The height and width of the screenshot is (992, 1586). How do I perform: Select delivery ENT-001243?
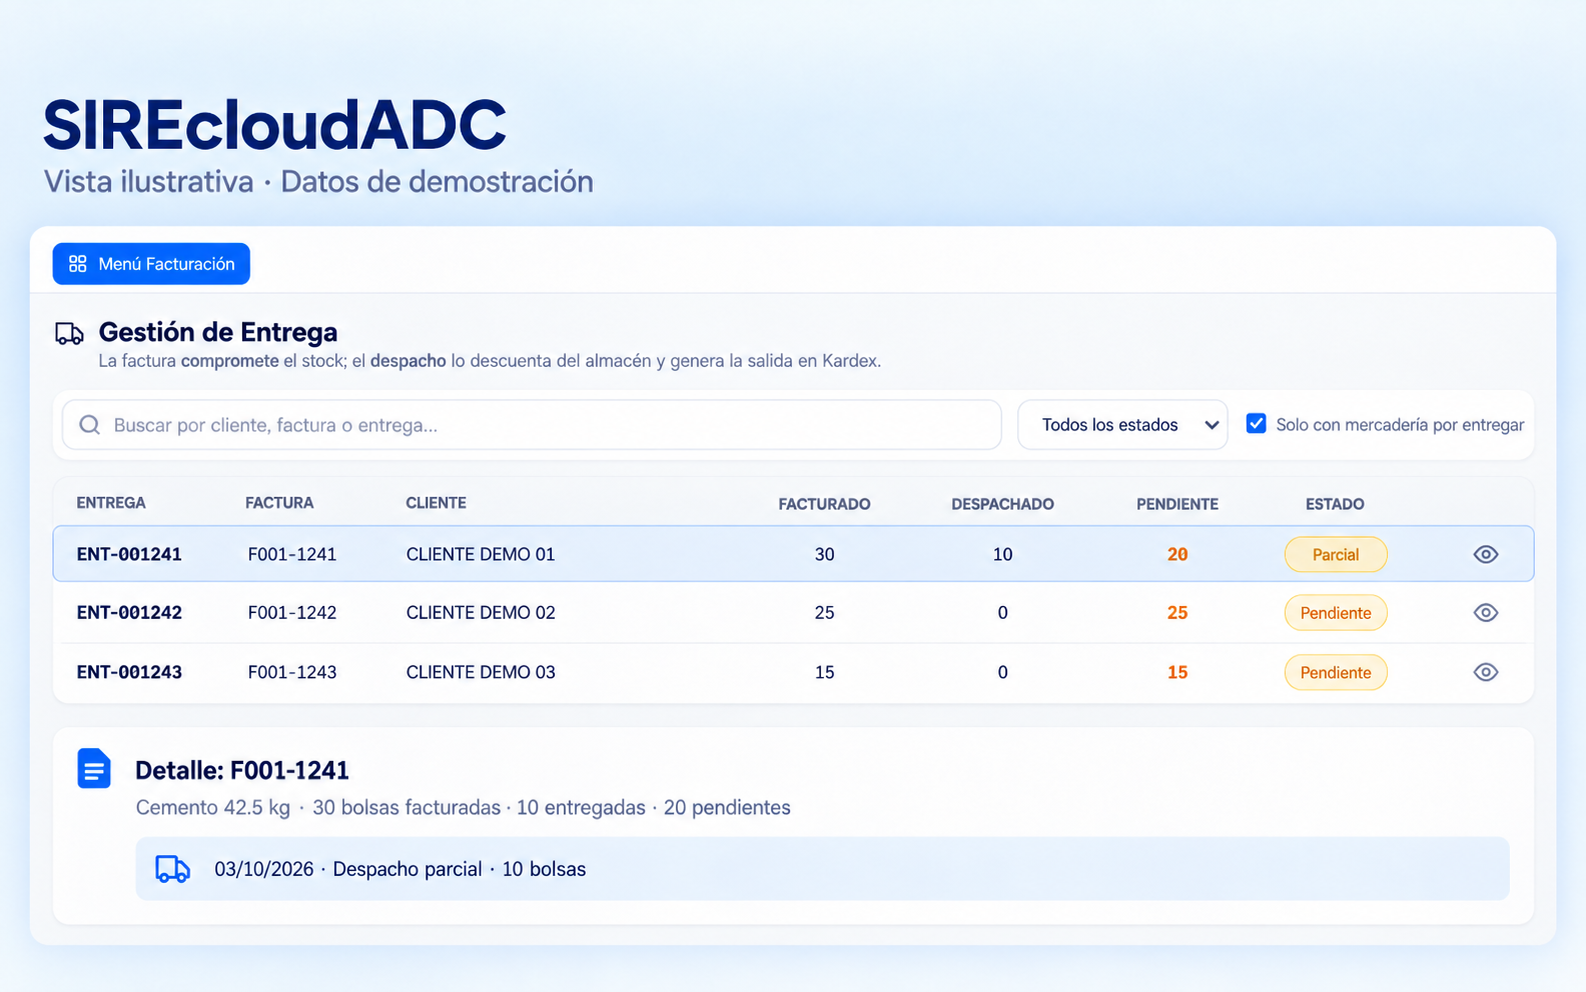pyautogui.click(x=129, y=672)
